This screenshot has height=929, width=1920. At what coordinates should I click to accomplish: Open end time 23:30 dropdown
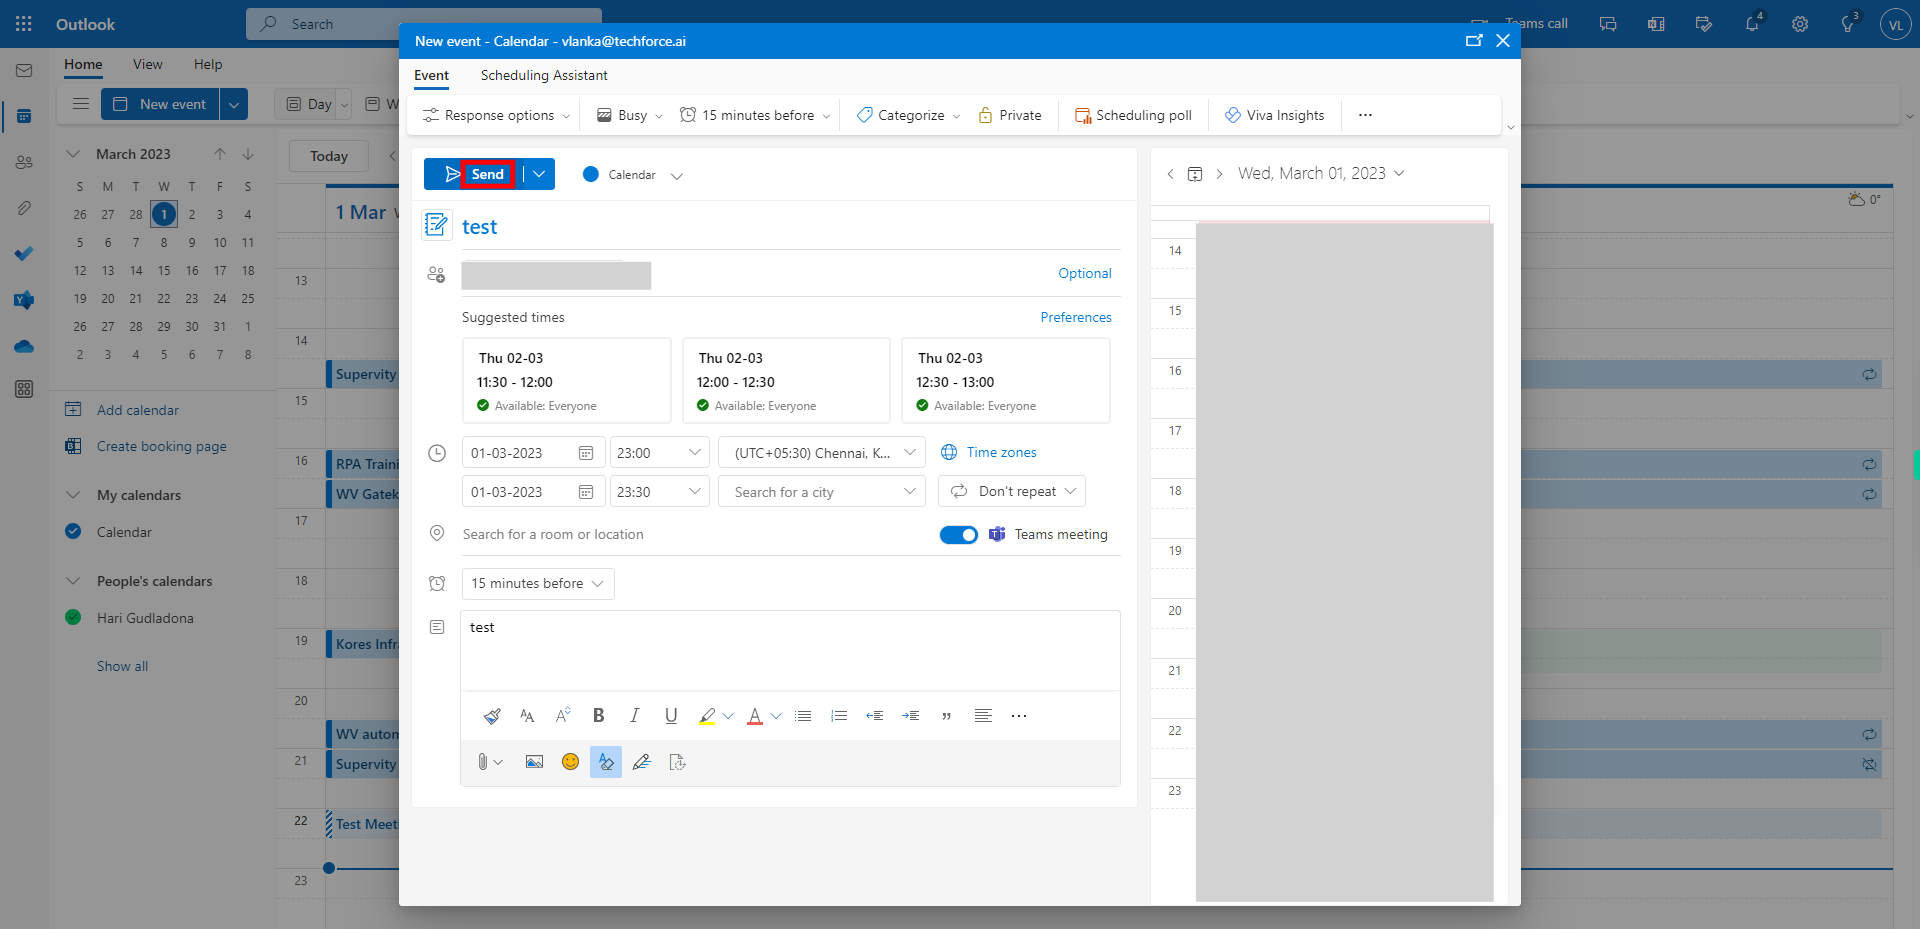point(660,492)
